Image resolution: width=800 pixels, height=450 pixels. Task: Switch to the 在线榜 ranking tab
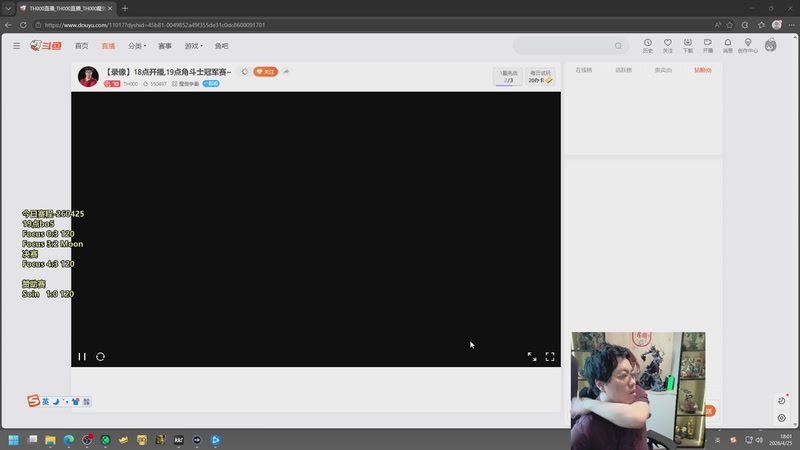click(584, 70)
